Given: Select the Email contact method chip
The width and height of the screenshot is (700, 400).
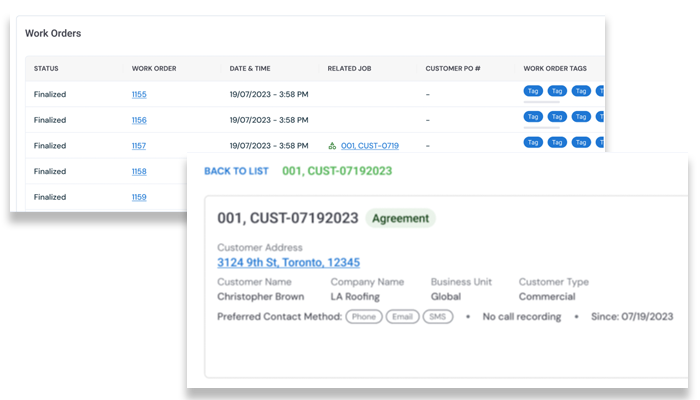Looking at the screenshot, I should click(x=402, y=317).
